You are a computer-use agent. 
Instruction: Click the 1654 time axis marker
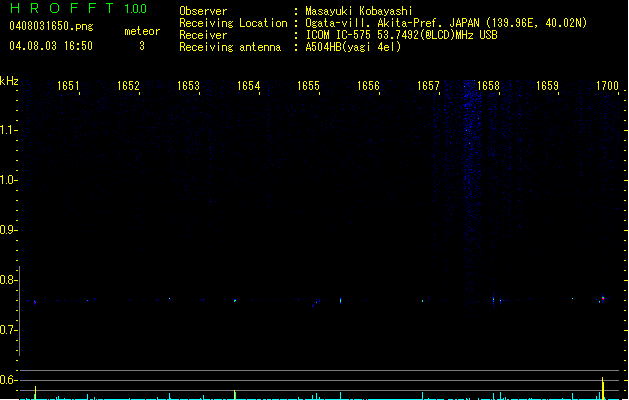coord(248,86)
